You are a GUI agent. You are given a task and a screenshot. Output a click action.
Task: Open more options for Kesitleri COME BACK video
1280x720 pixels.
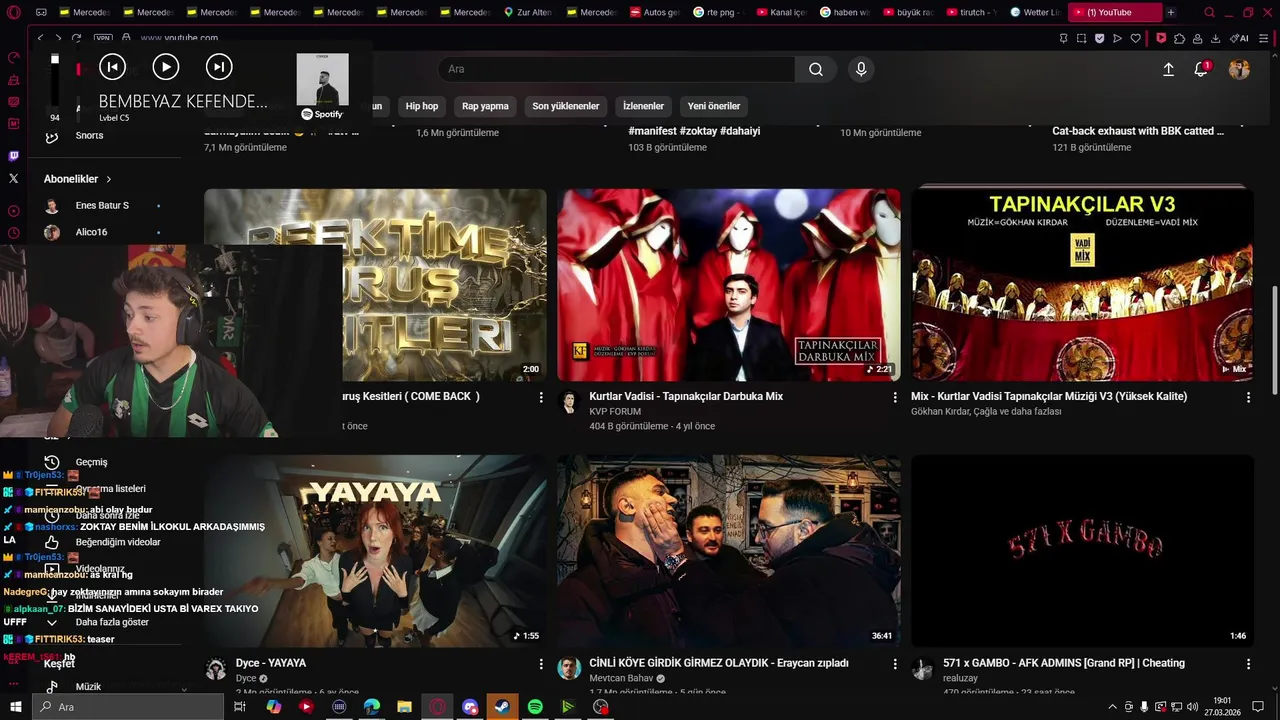(x=541, y=397)
